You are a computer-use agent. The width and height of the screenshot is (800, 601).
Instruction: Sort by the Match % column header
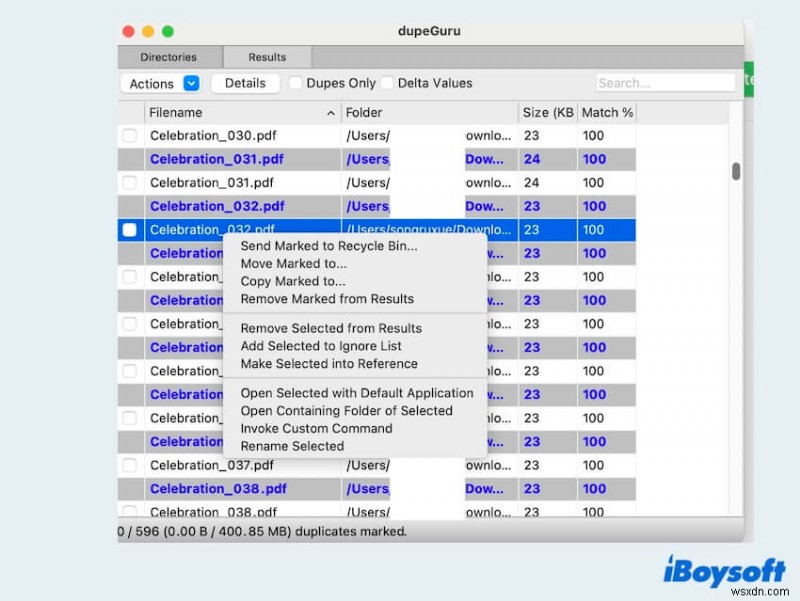coord(607,112)
